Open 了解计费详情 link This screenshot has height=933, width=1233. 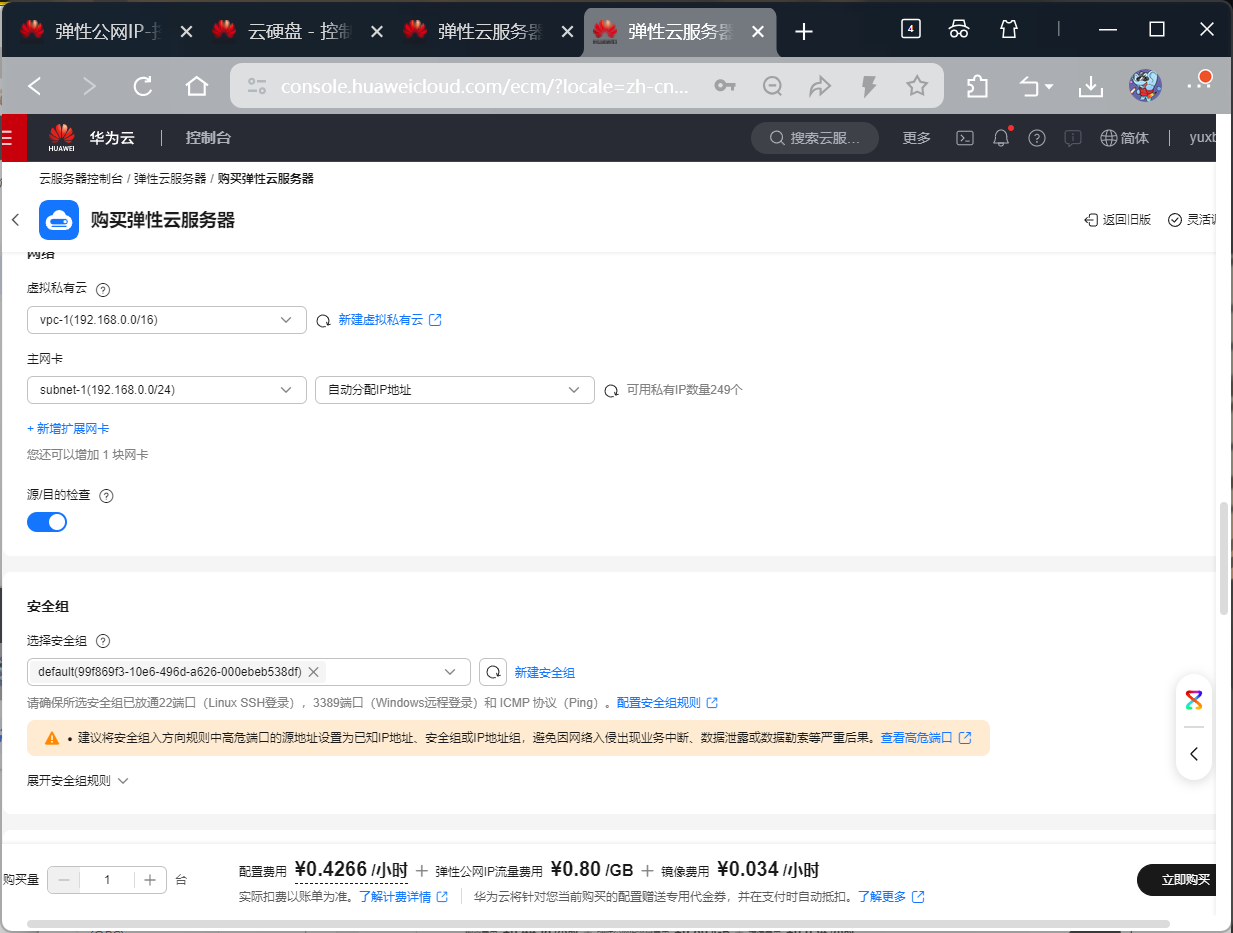[x=404, y=897]
